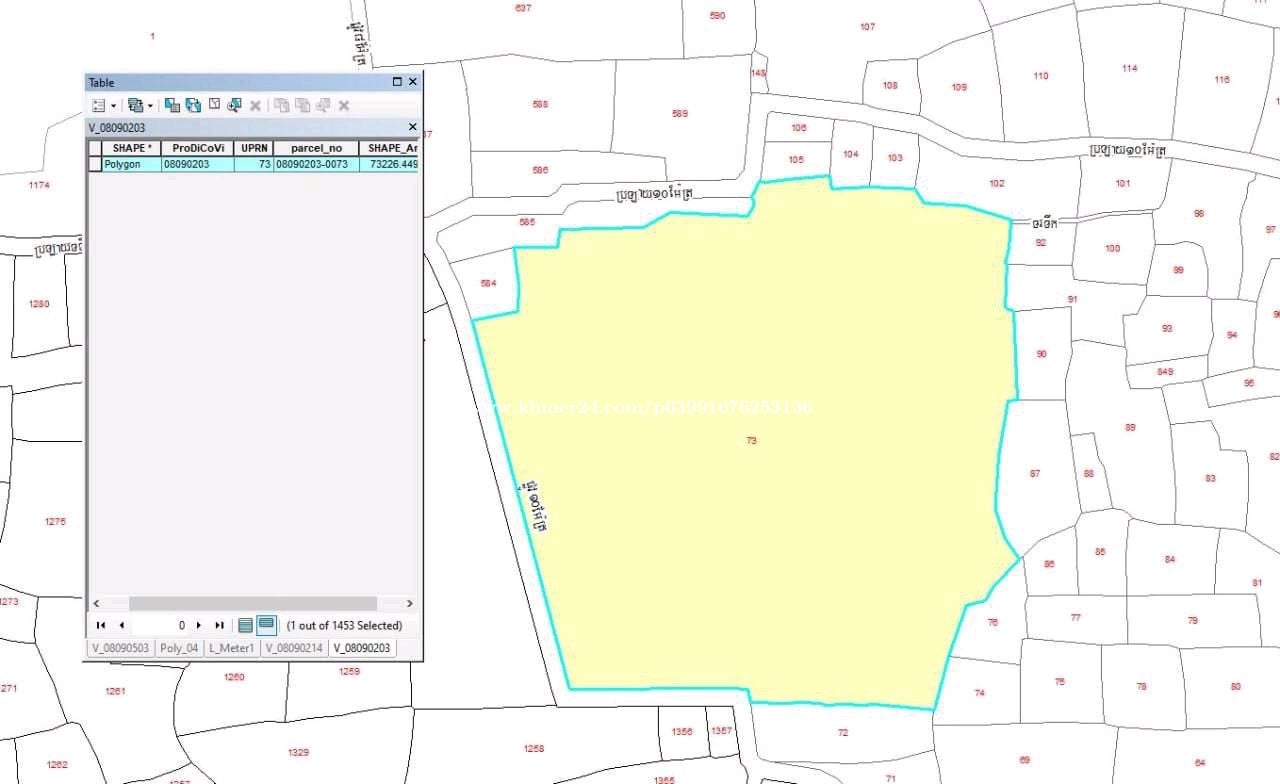Switch to the Poly_04 table tab

[179, 648]
